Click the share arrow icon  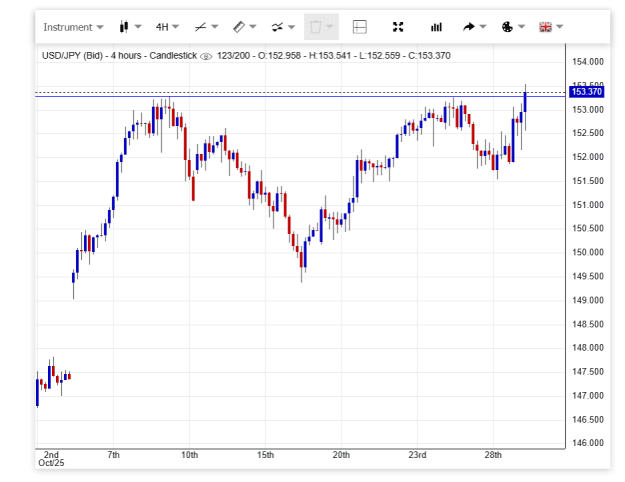[469, 27]
